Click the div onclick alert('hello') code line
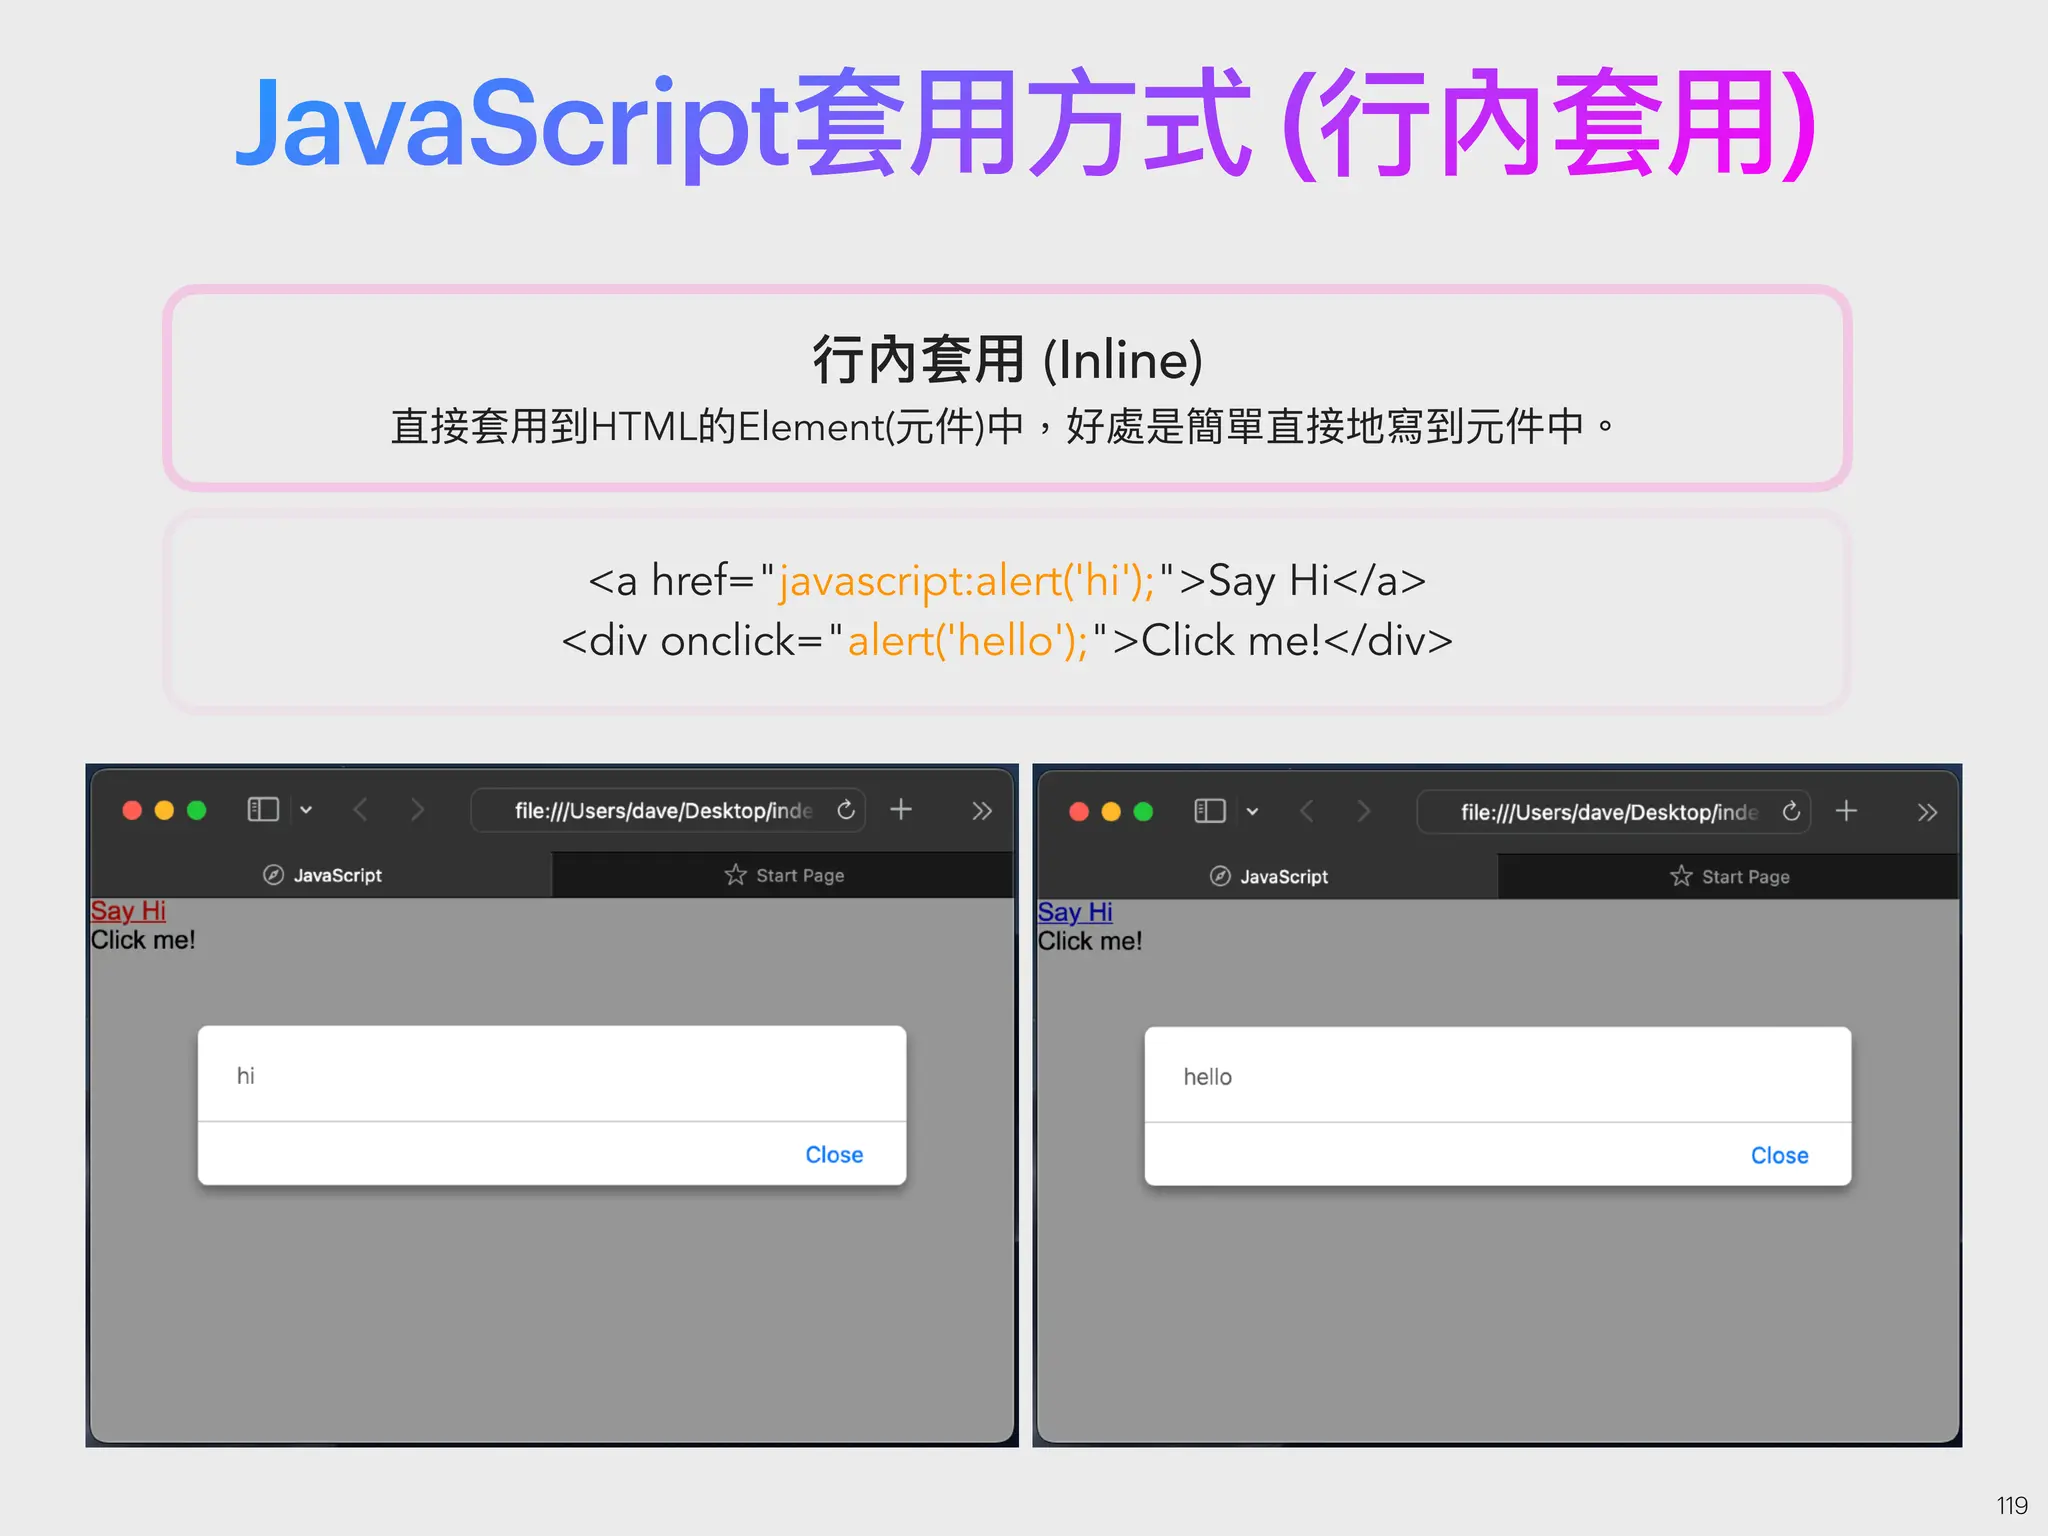This screenshot has height=1536, width=2048. pyautogui.click(x=1007, y=641)
